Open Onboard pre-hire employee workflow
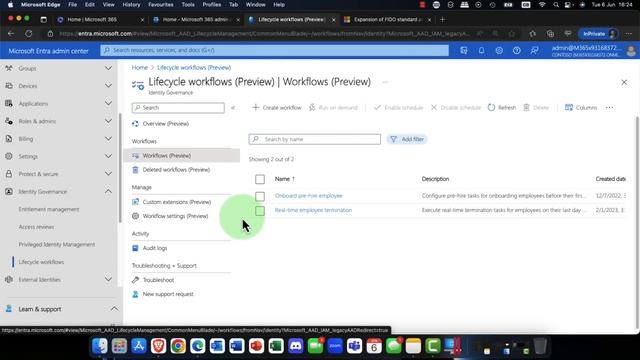This screenshot has height=360, width=640. 309,196
